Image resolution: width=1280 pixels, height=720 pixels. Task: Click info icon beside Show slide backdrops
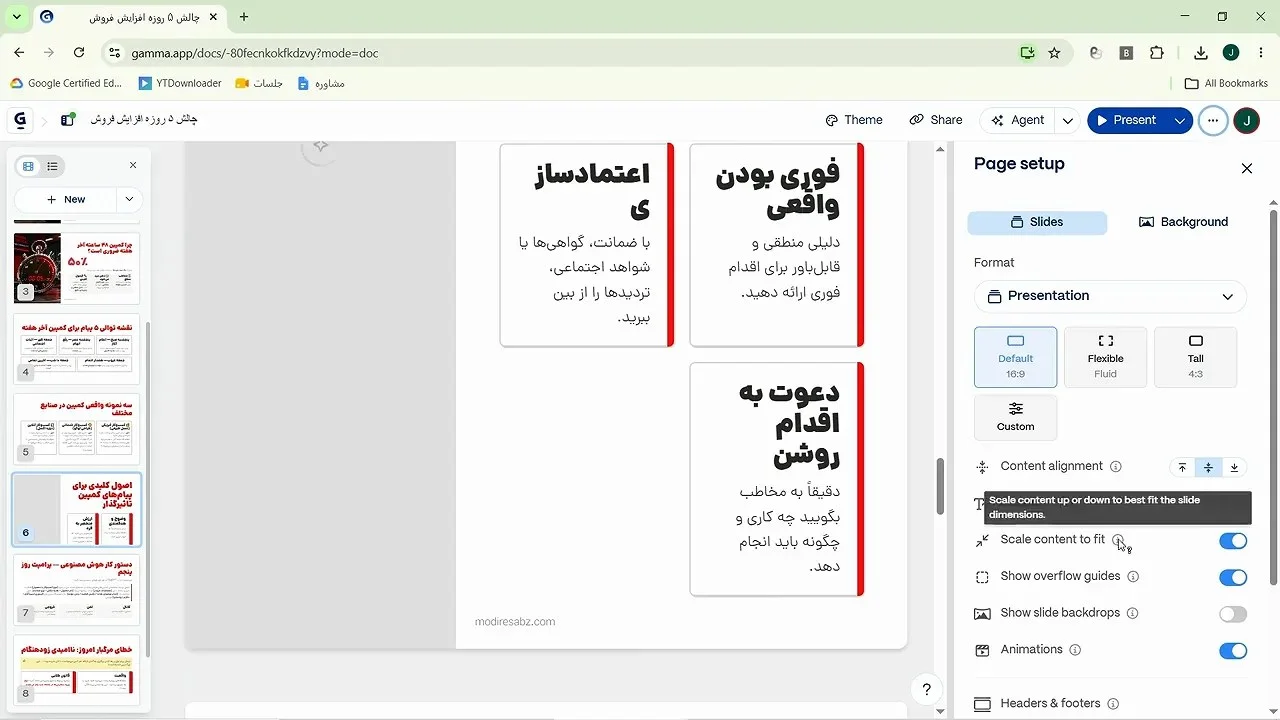click(1132, 613)
